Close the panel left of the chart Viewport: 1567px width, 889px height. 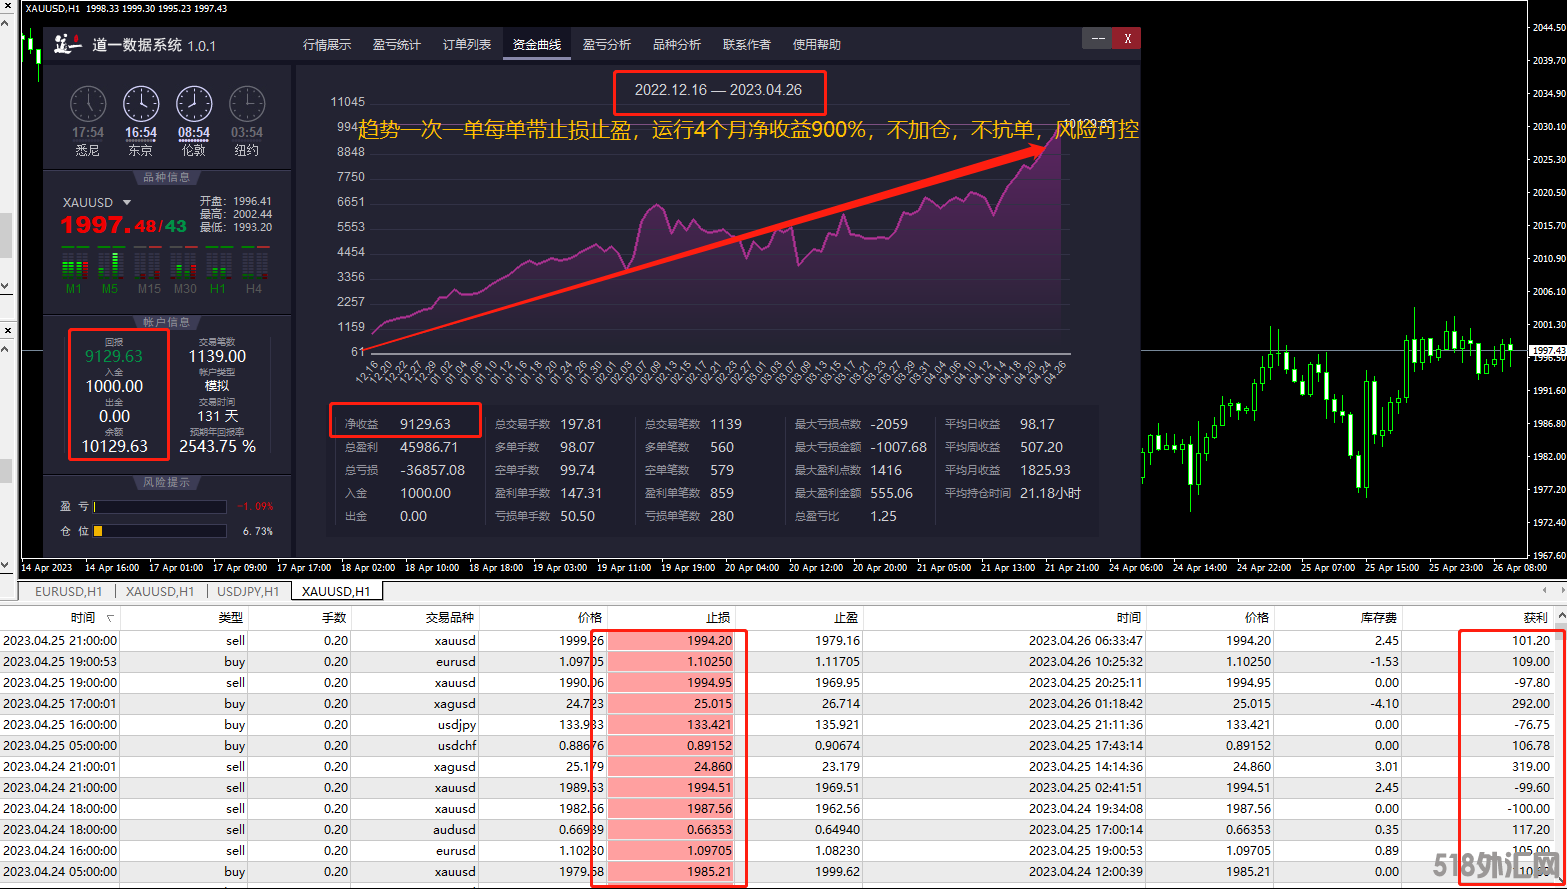tap(7, 330)
